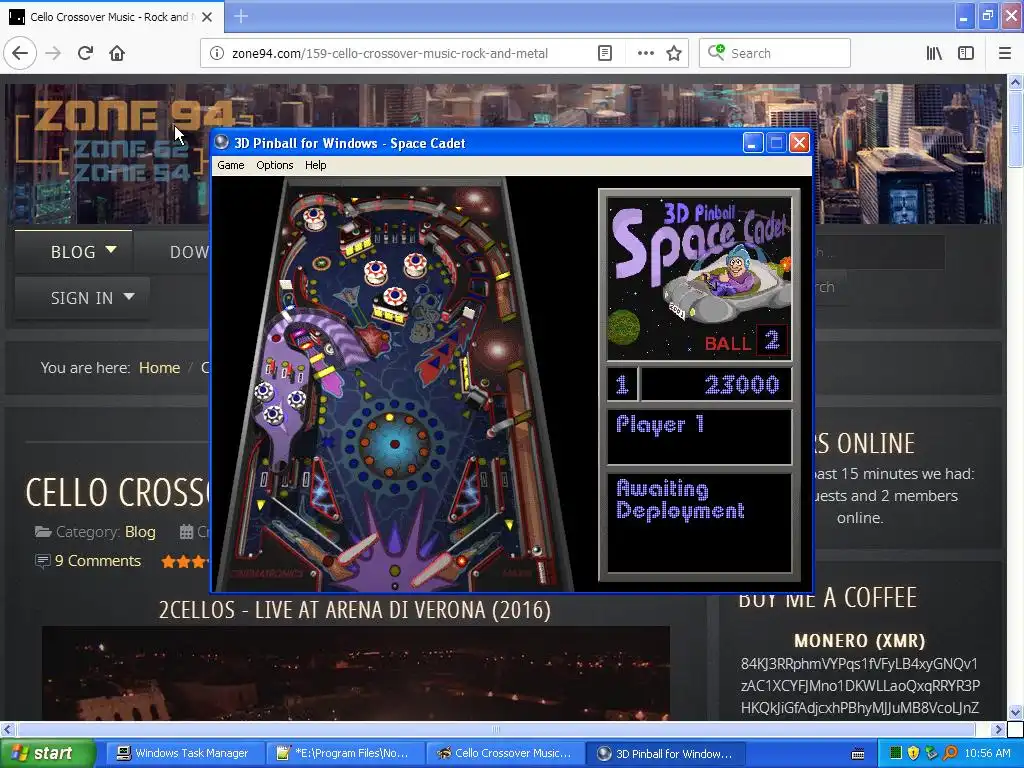
Task: Click the Space Cadet logo artwork panel
Action: coord(699,279)
